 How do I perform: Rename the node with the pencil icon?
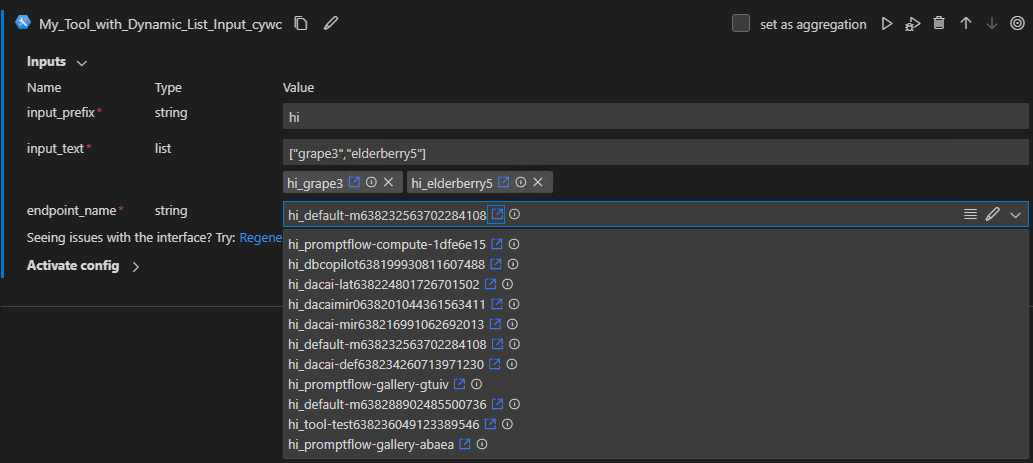[x=331, y=24]
